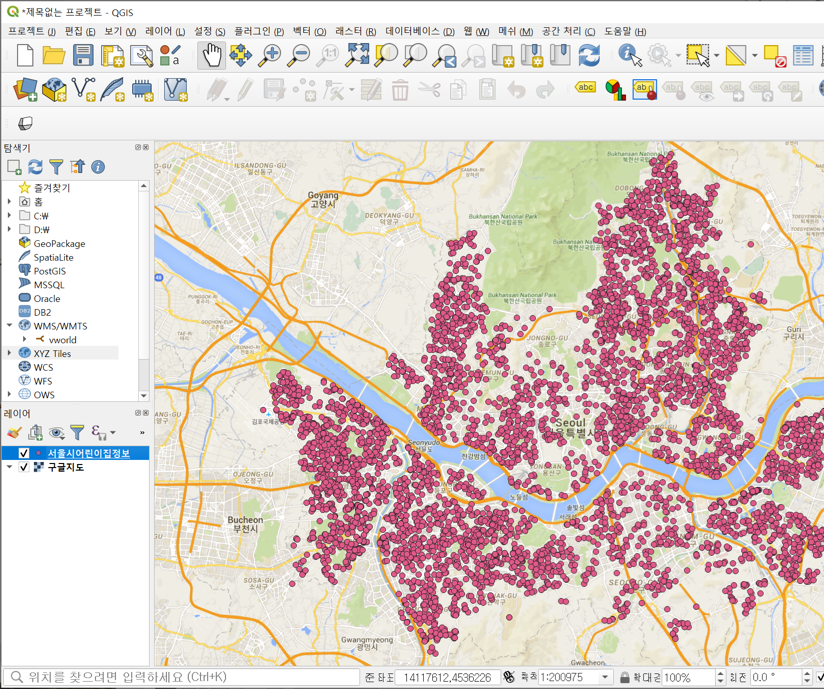Open the scale dropdown showing 1:200975
The image size is (824, 689).
click(x=605, y=677)
